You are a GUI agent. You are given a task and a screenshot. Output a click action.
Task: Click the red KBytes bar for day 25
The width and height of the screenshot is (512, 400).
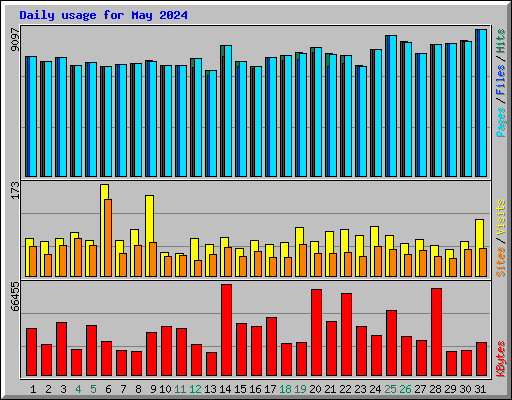pyautogui.click(x=391, y=343)
